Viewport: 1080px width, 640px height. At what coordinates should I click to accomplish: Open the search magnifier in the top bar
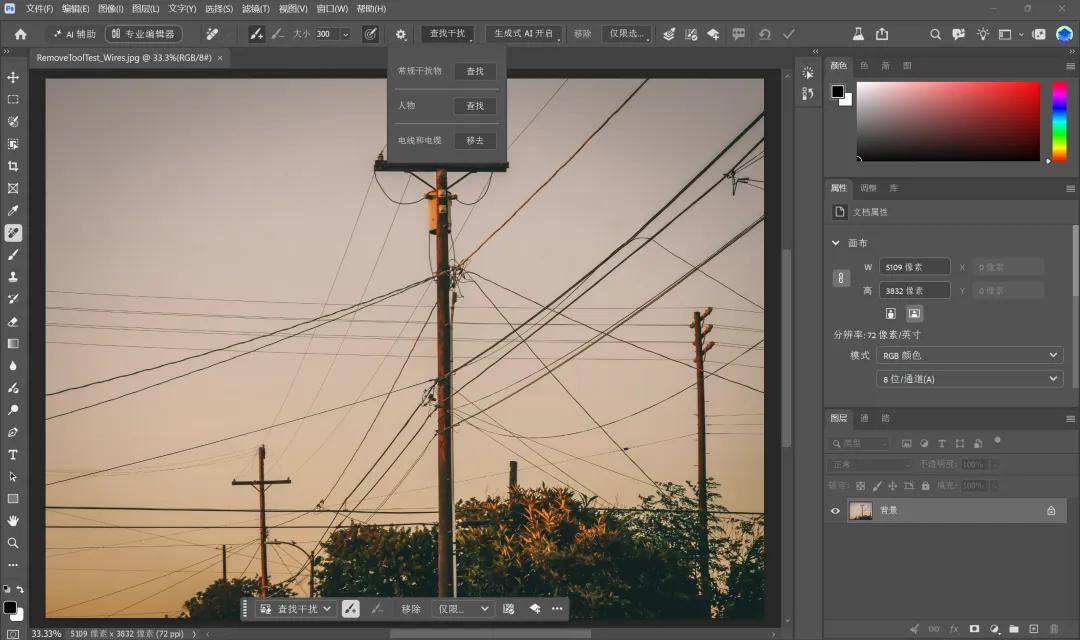(x=935, y=34)
